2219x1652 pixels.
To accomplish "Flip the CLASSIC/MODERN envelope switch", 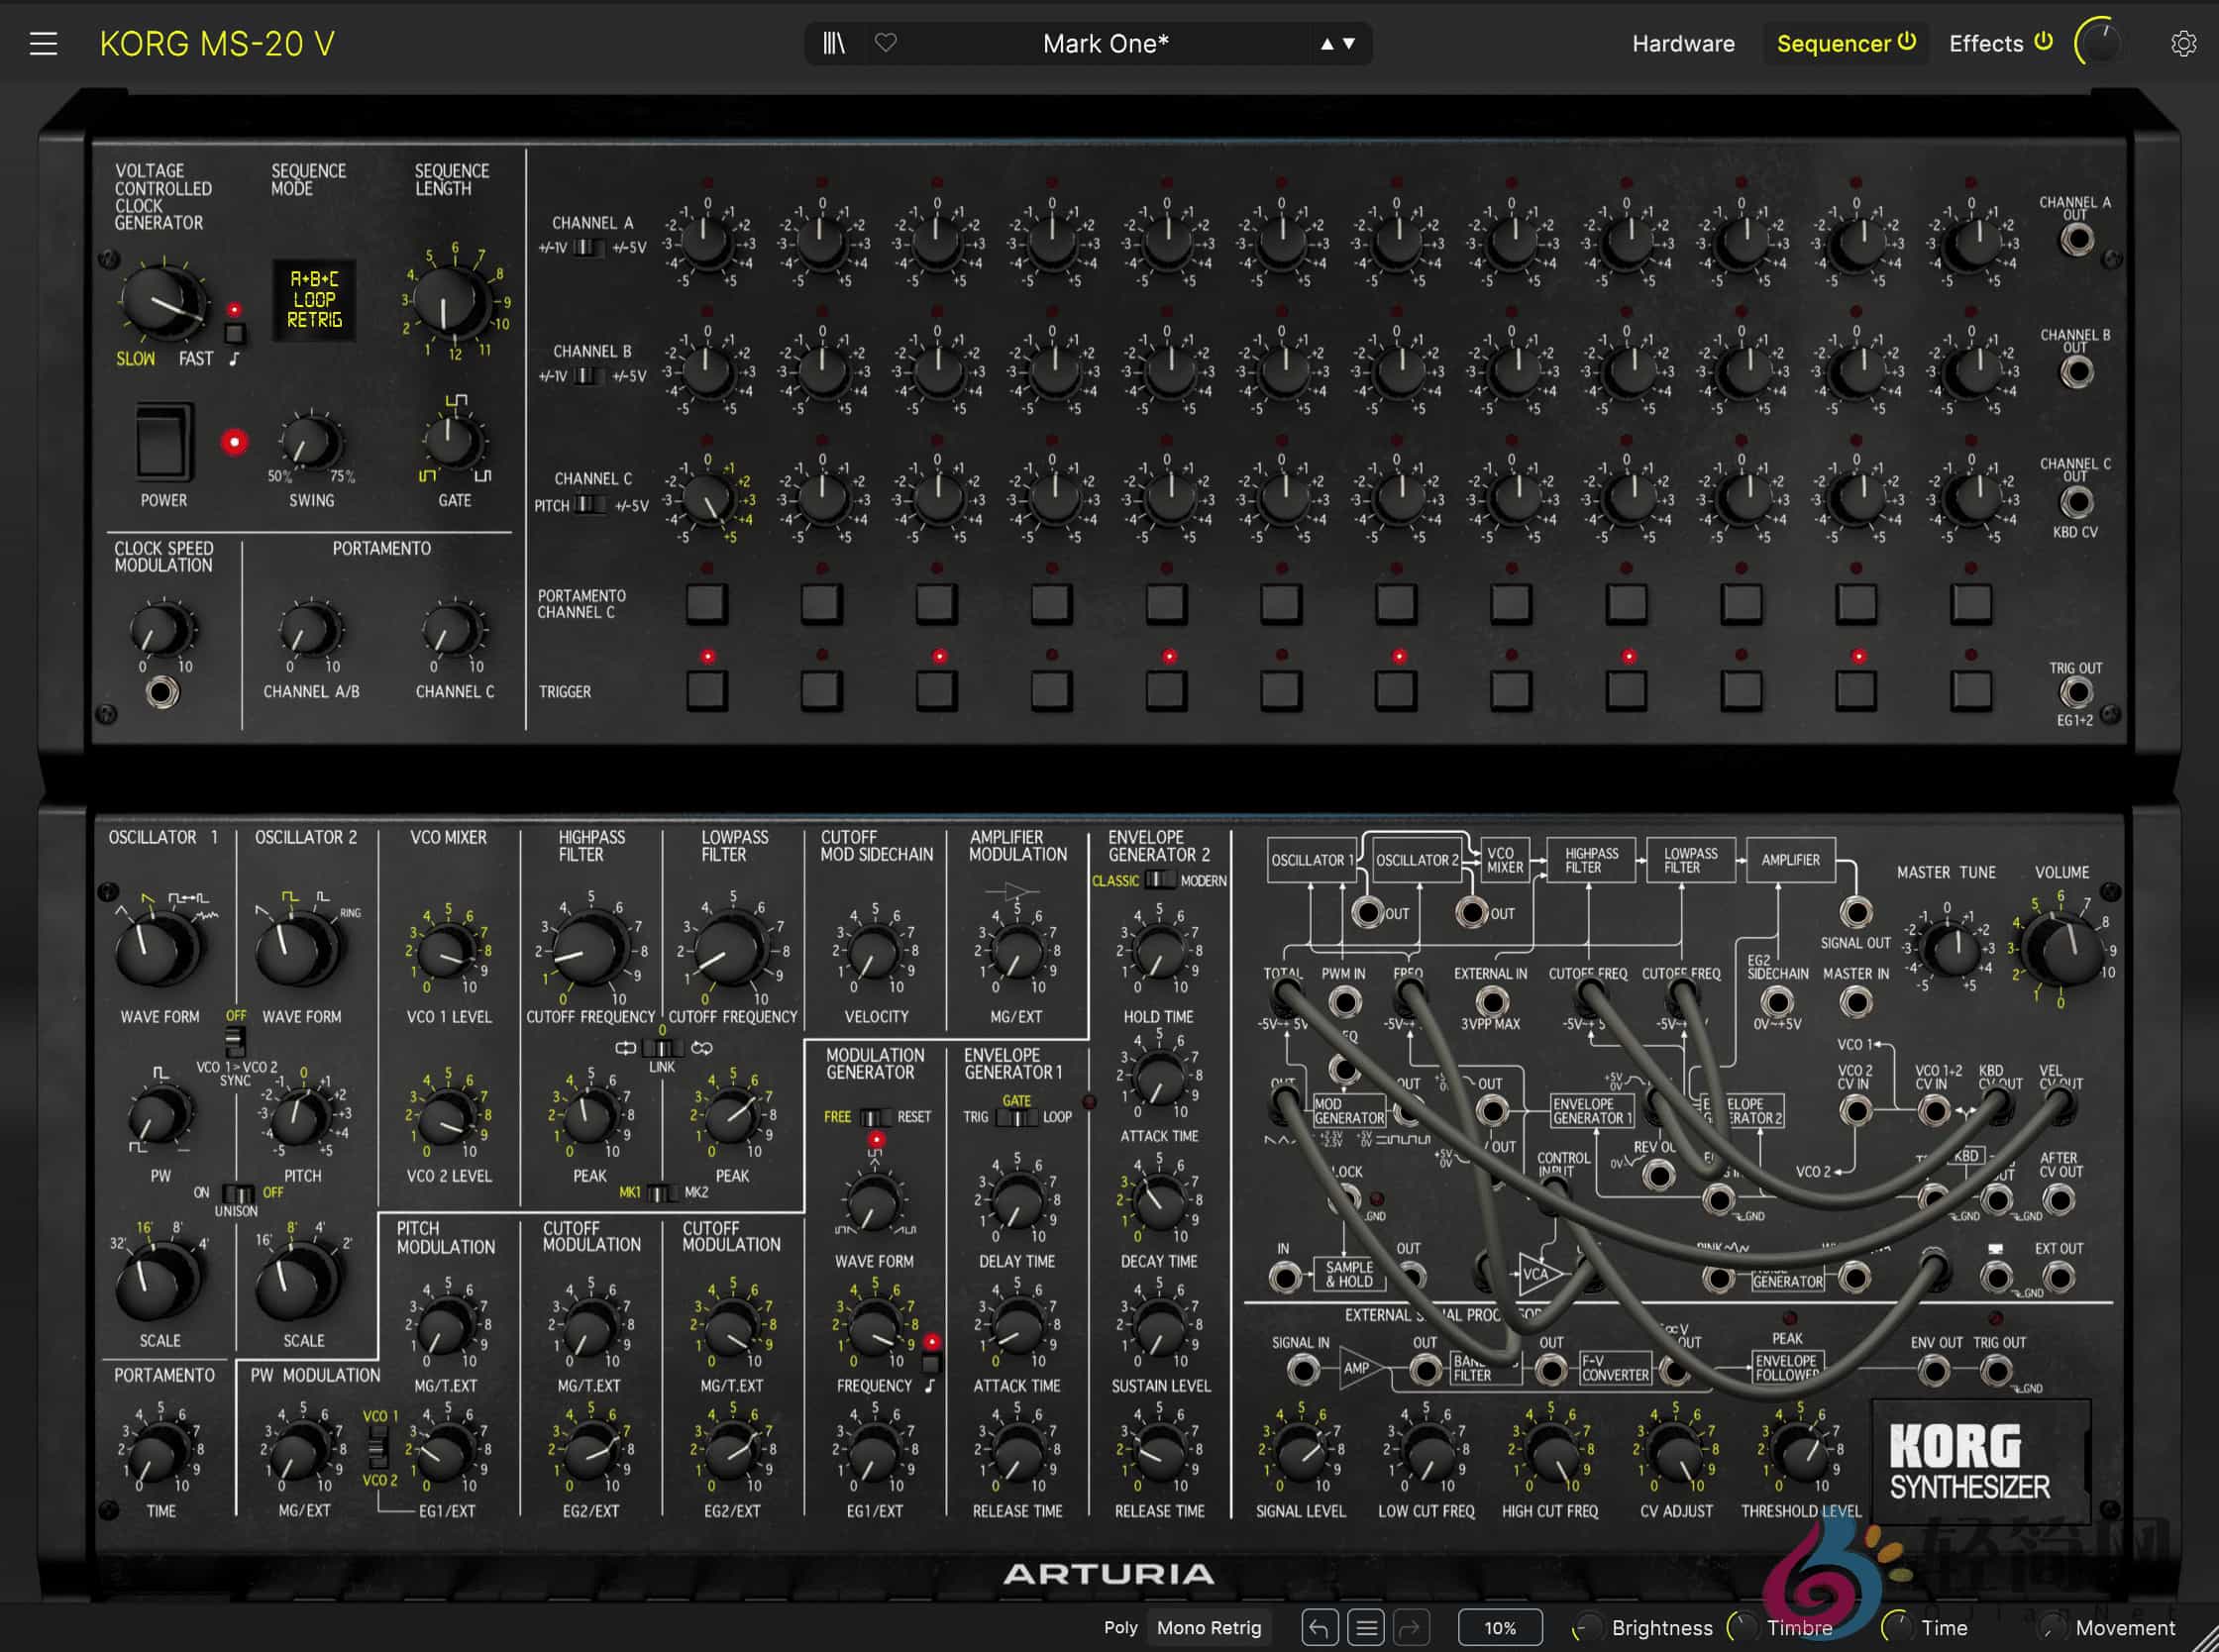I will pos(1159,880).
